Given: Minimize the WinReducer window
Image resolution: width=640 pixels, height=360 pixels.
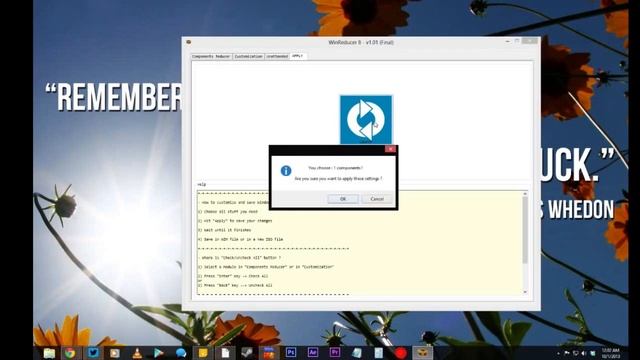Looking at the screenshot, I should coord(507,41).
